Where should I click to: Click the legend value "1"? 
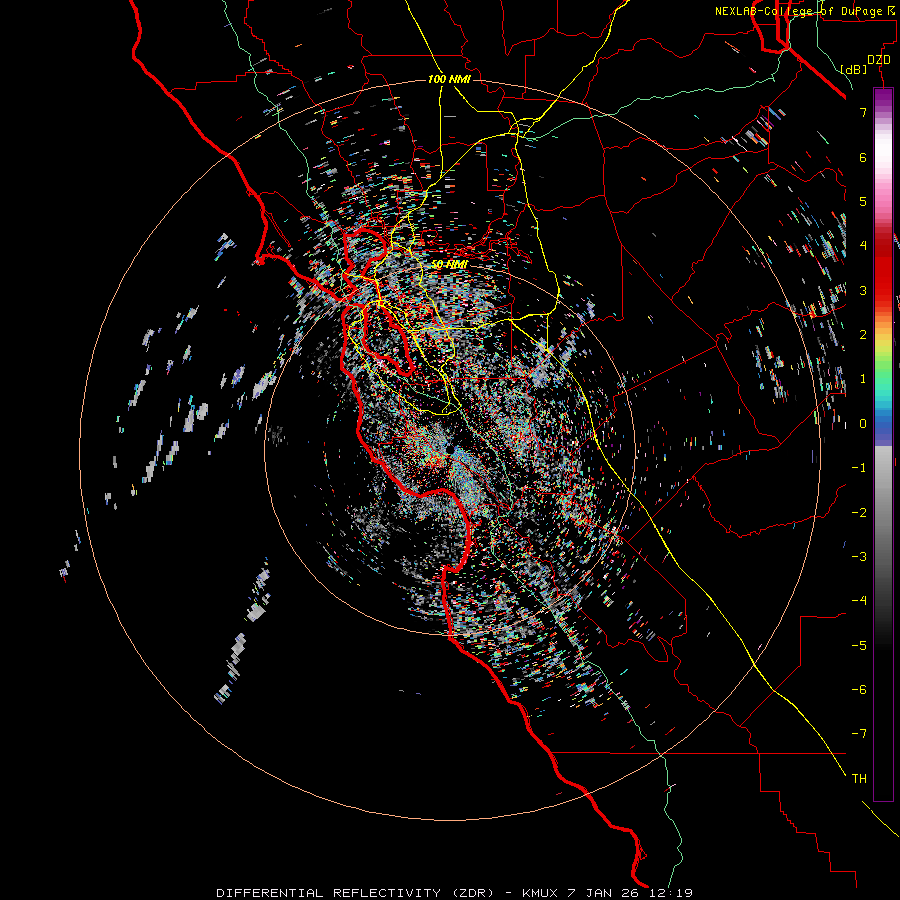pos(863,379)
